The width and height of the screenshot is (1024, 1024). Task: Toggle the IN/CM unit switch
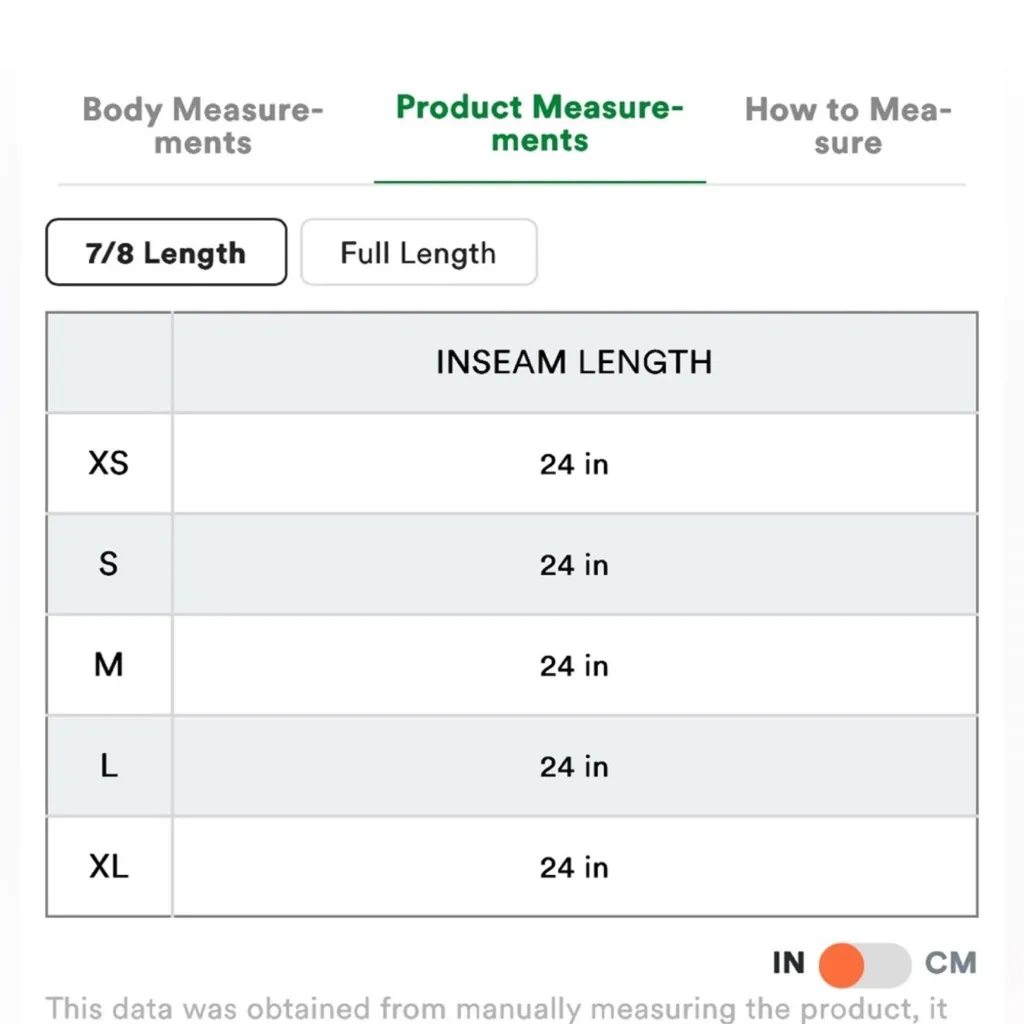[864, 964]
